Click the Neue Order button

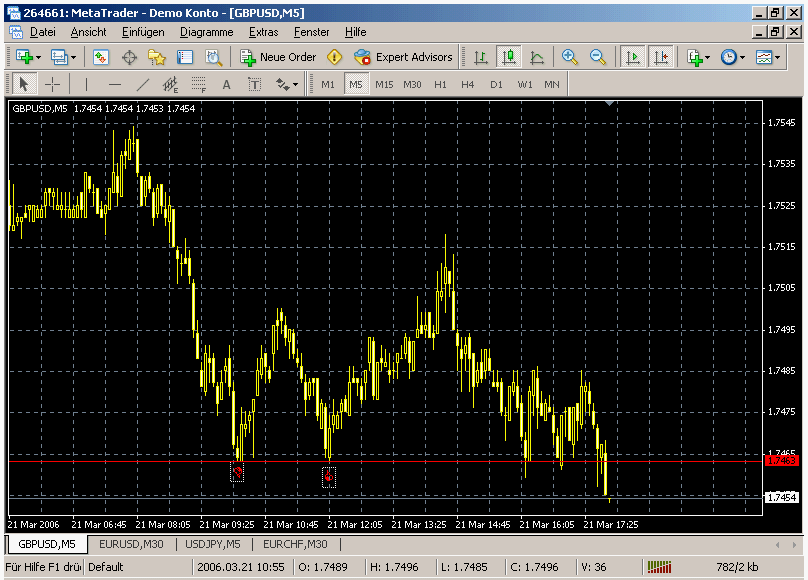(278, 57)
